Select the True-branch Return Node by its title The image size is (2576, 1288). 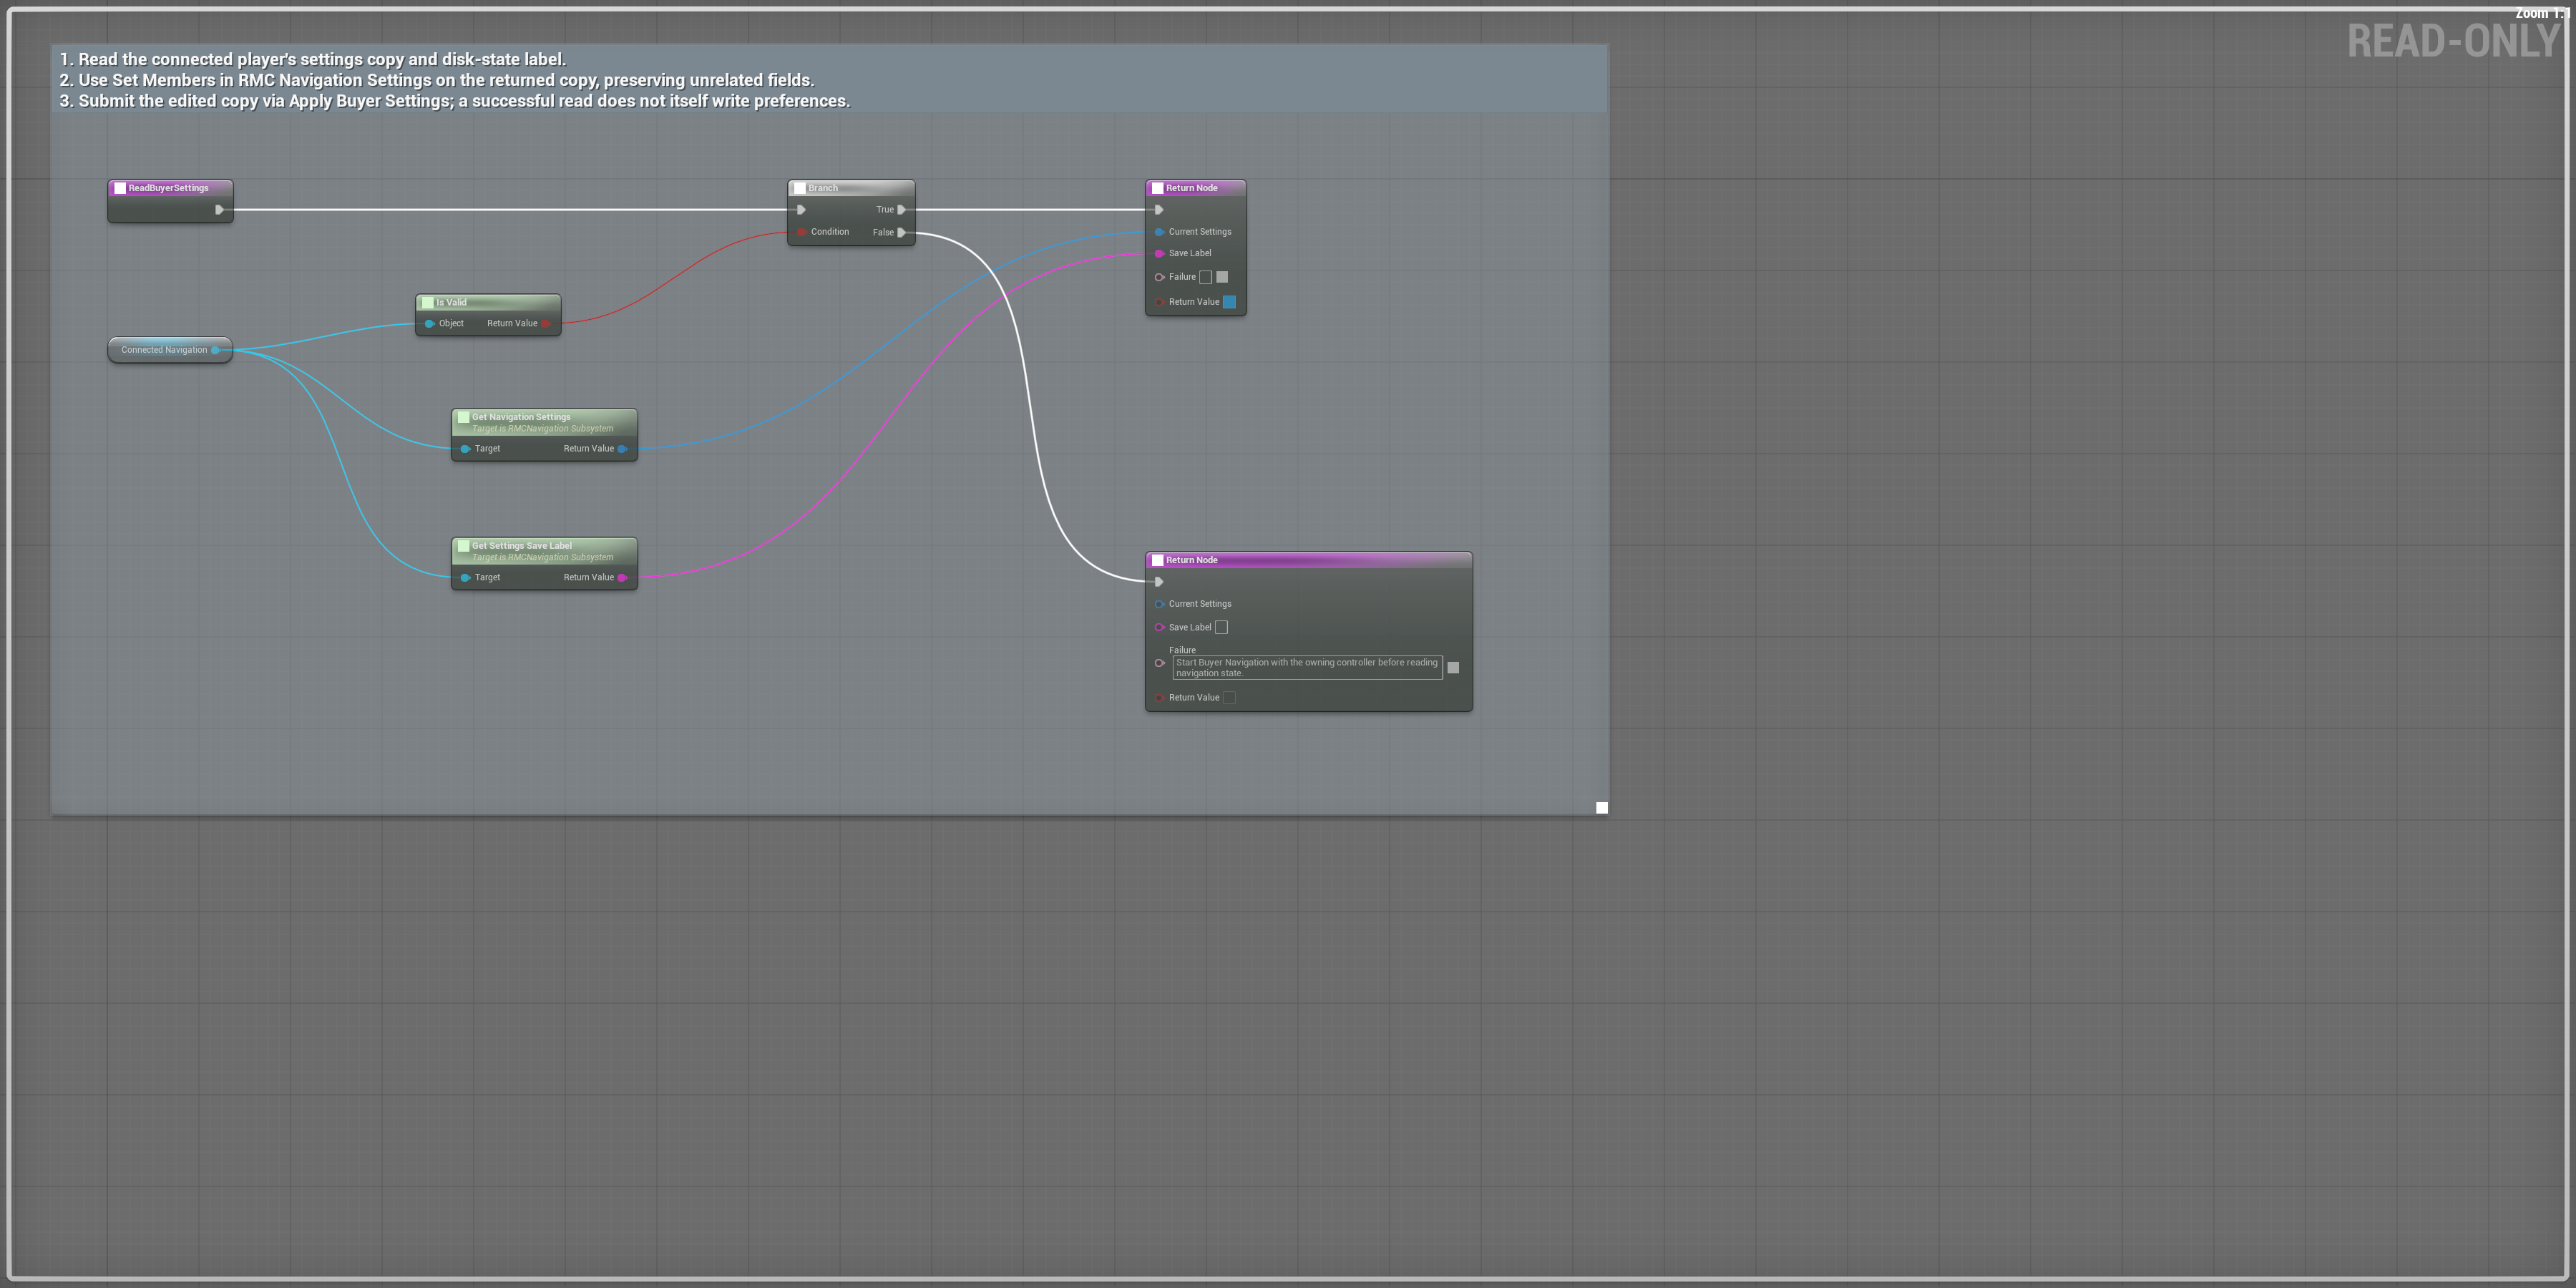[1192, 188]
